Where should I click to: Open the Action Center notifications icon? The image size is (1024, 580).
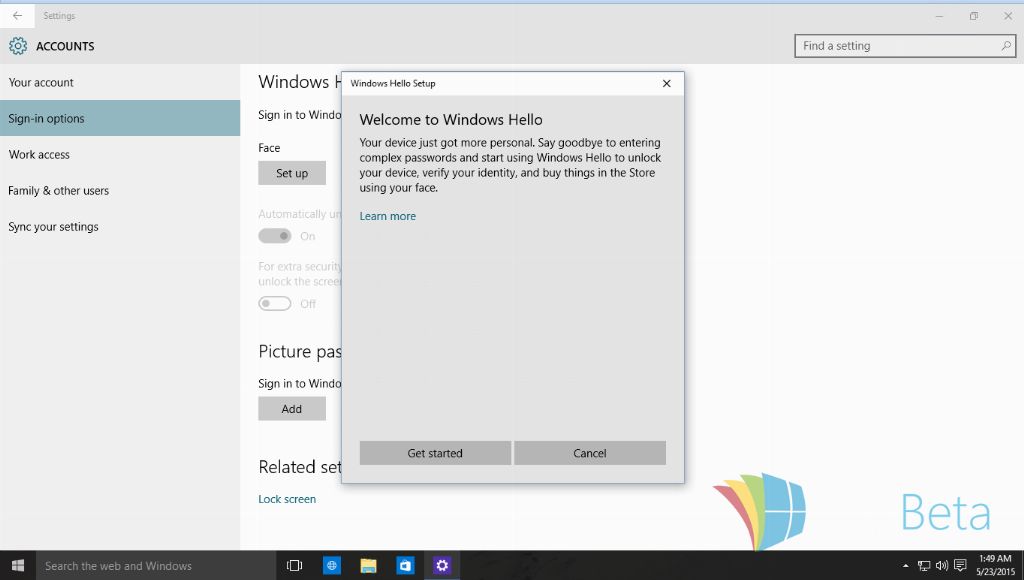pos(960,565)
